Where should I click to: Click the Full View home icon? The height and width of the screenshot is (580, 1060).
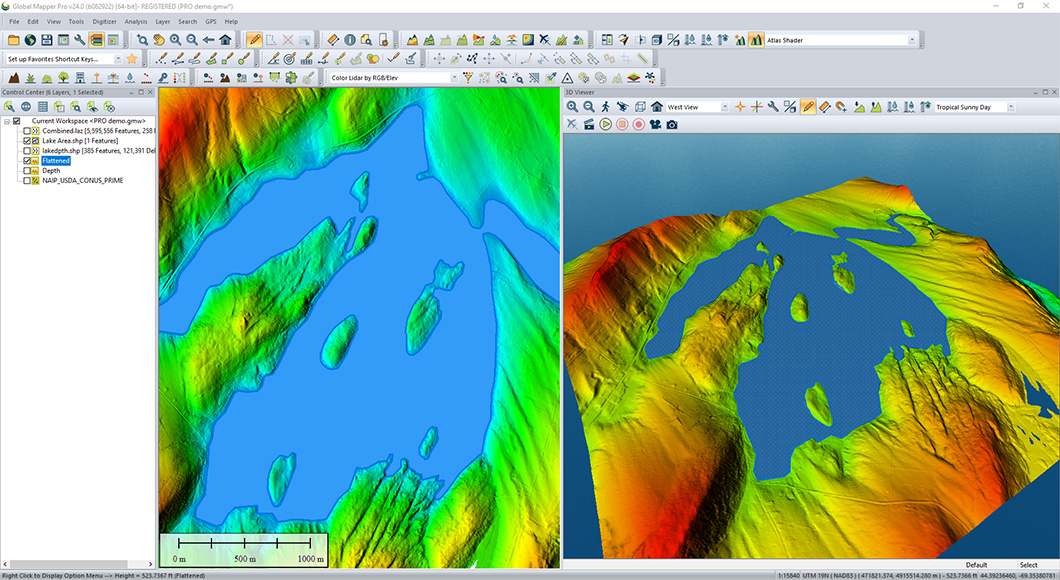pos(226,40)
